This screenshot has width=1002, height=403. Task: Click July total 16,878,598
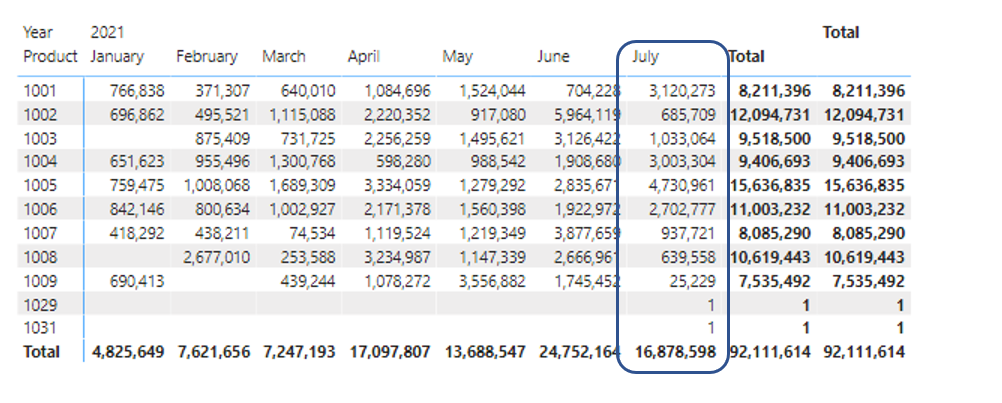click(675, 352)
